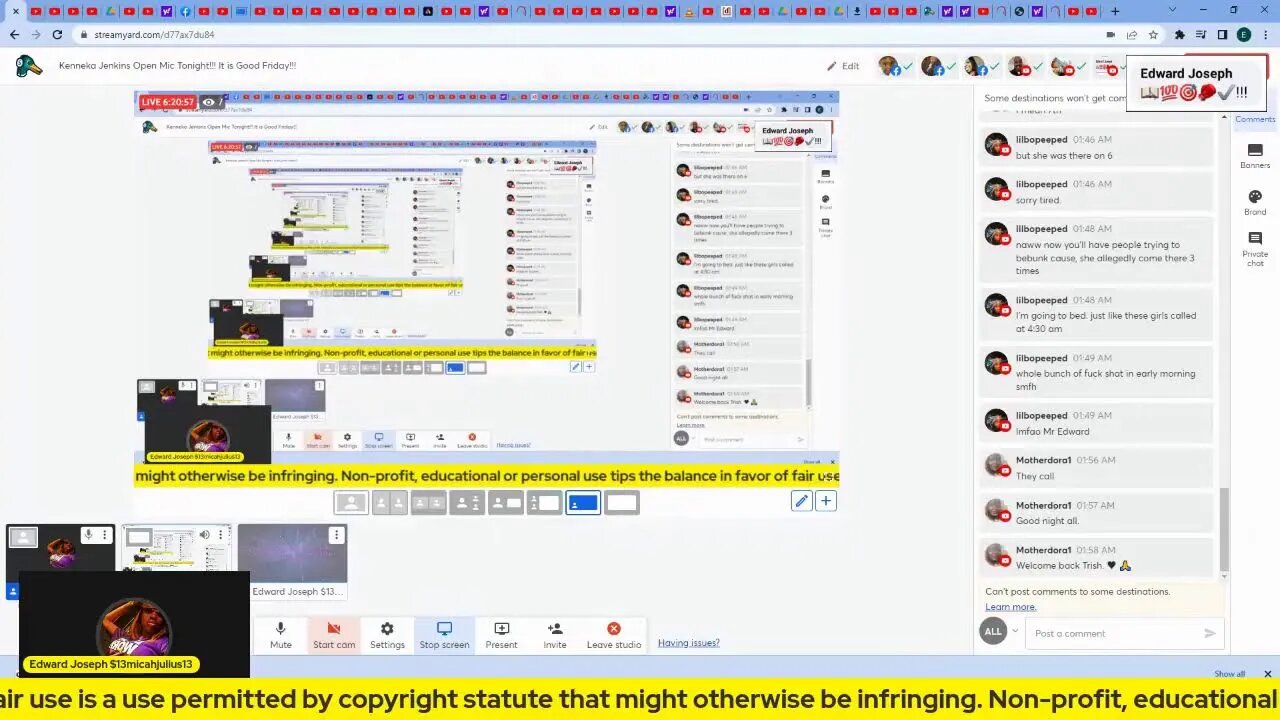The image size is (1280, 720).
Task: Open the Having issues? link
Action: 688,643
